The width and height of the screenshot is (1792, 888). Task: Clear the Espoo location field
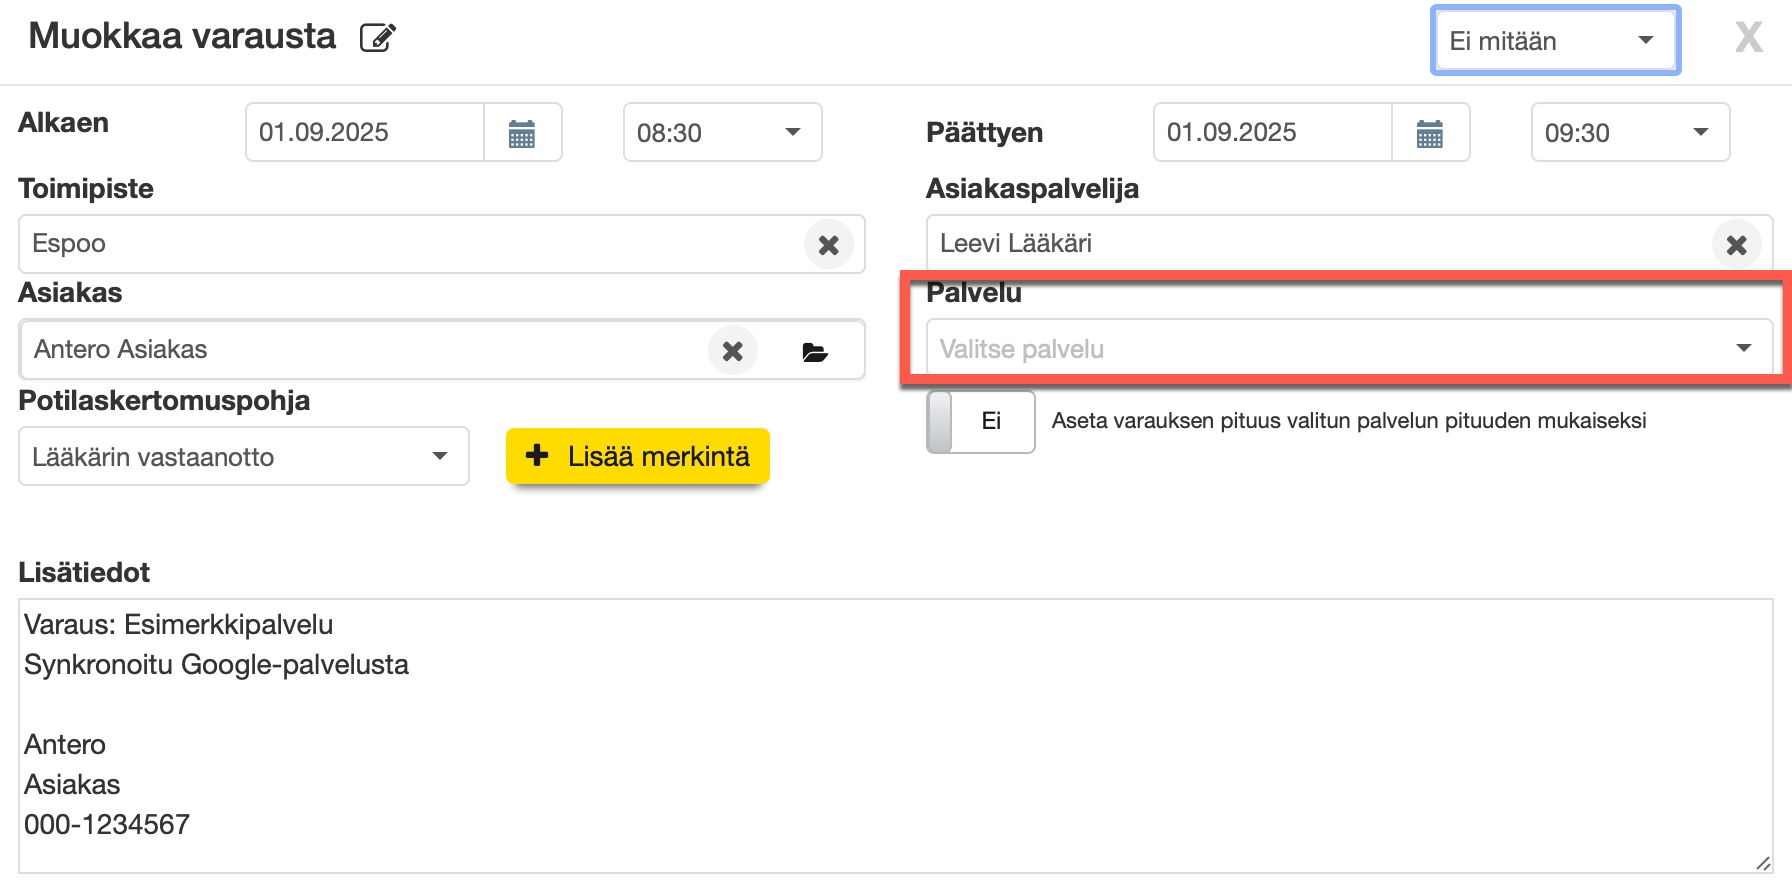[828, 245]
